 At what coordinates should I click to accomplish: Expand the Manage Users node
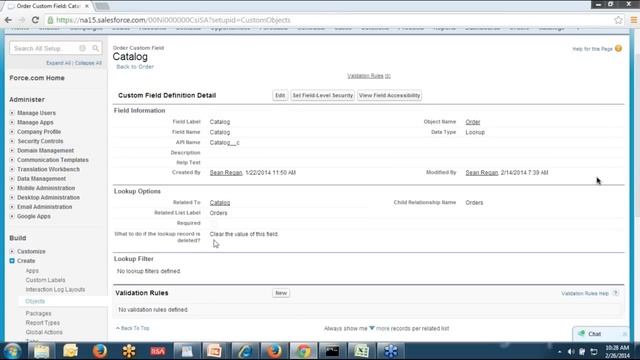click(12, 113)
